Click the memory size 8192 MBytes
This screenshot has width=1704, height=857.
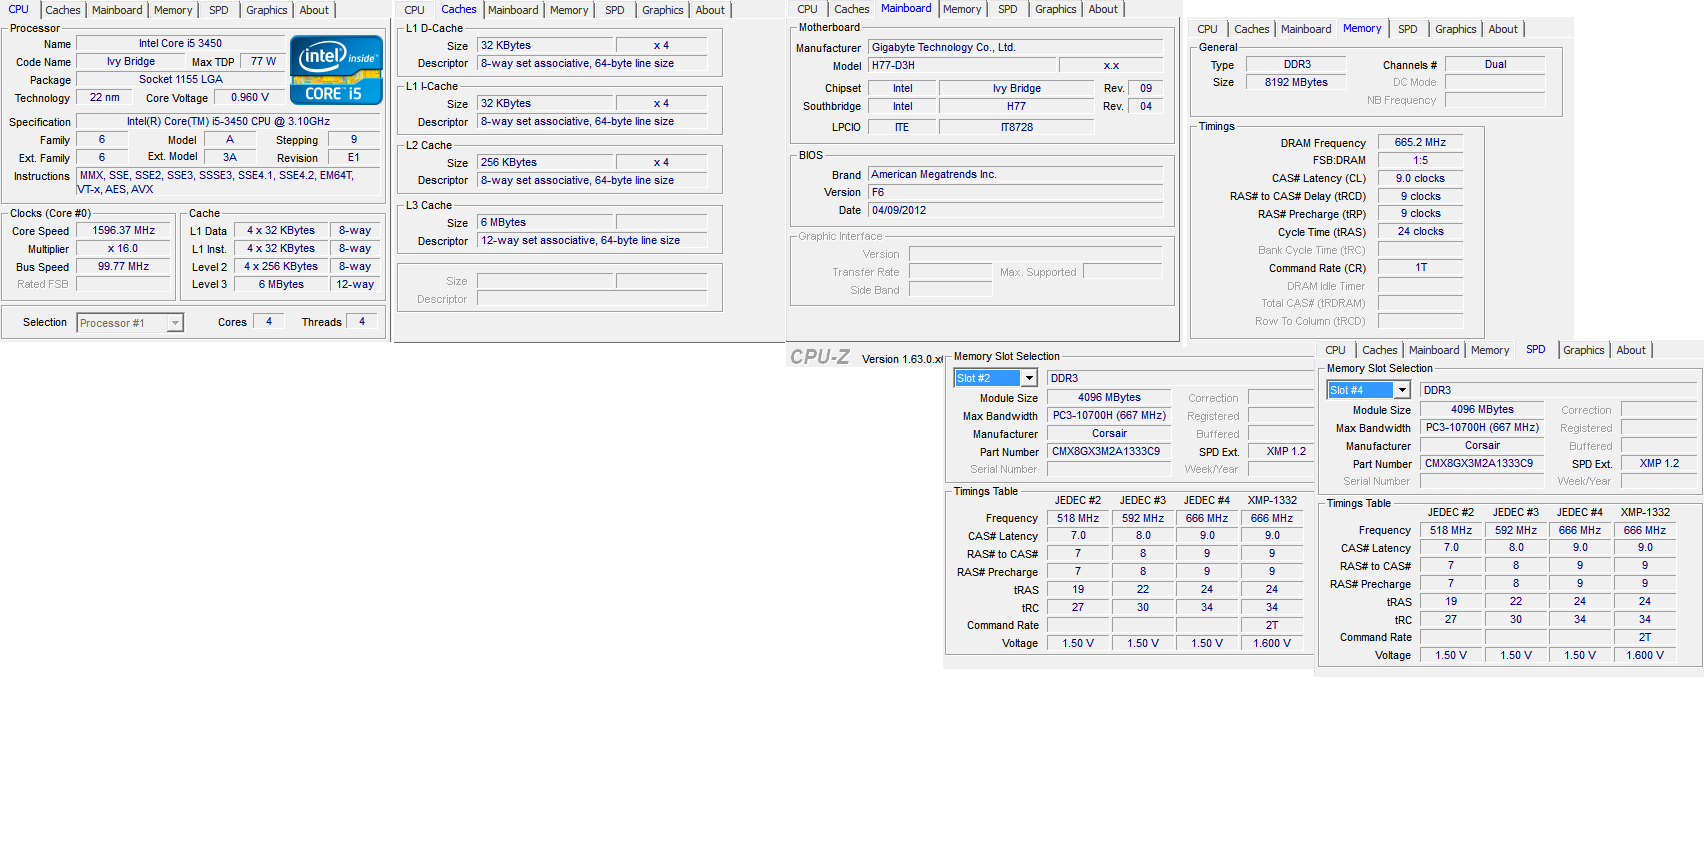click(1296, 82)
